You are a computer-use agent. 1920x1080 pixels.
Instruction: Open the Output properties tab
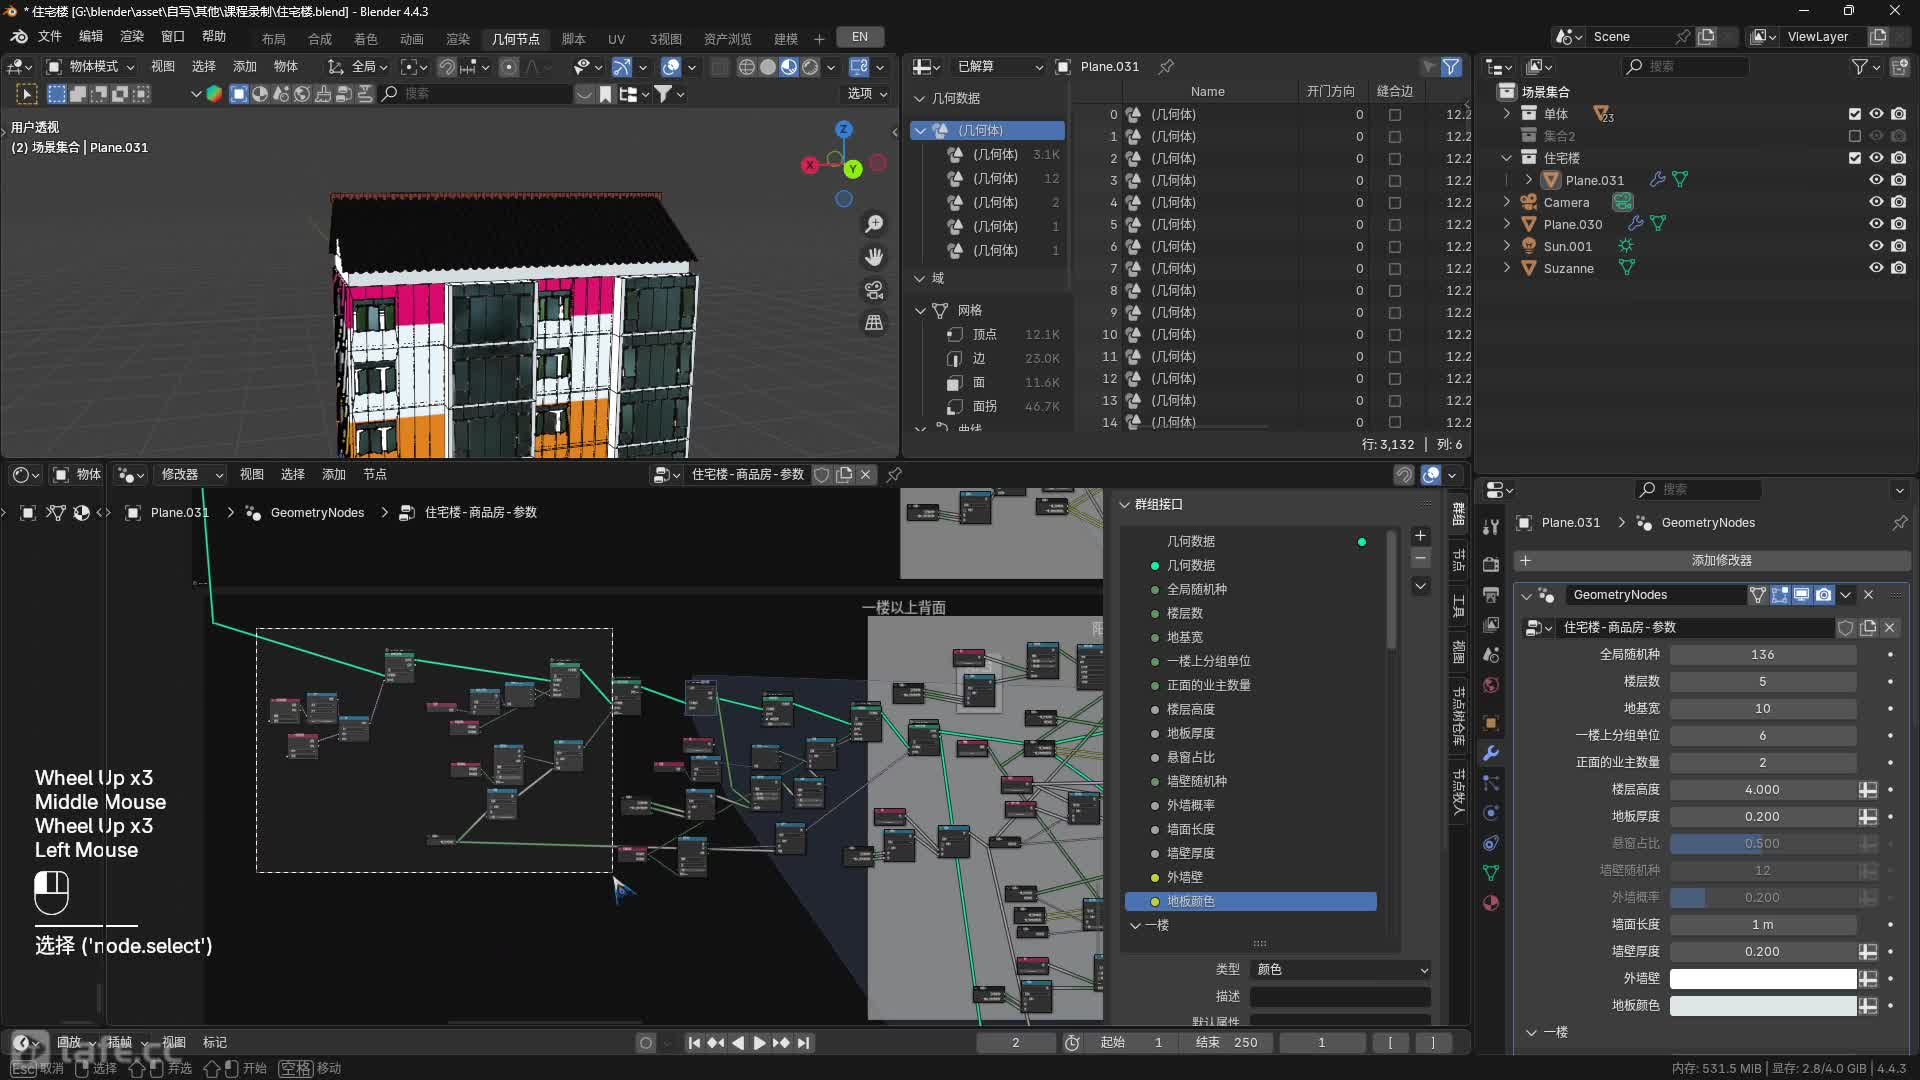pos(1491,594)
